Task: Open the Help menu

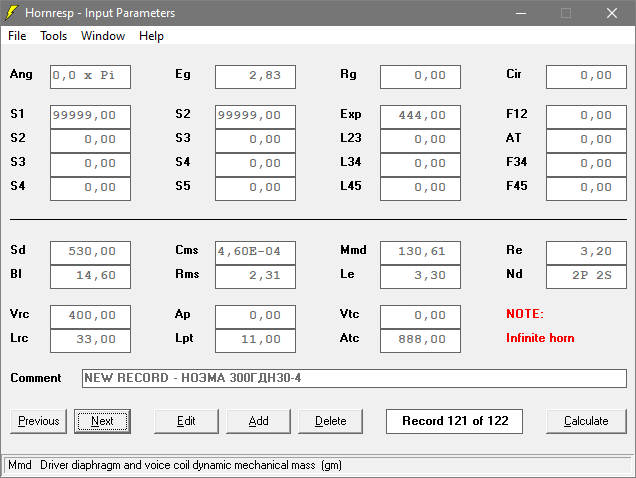Action: [x=151, y=36]
